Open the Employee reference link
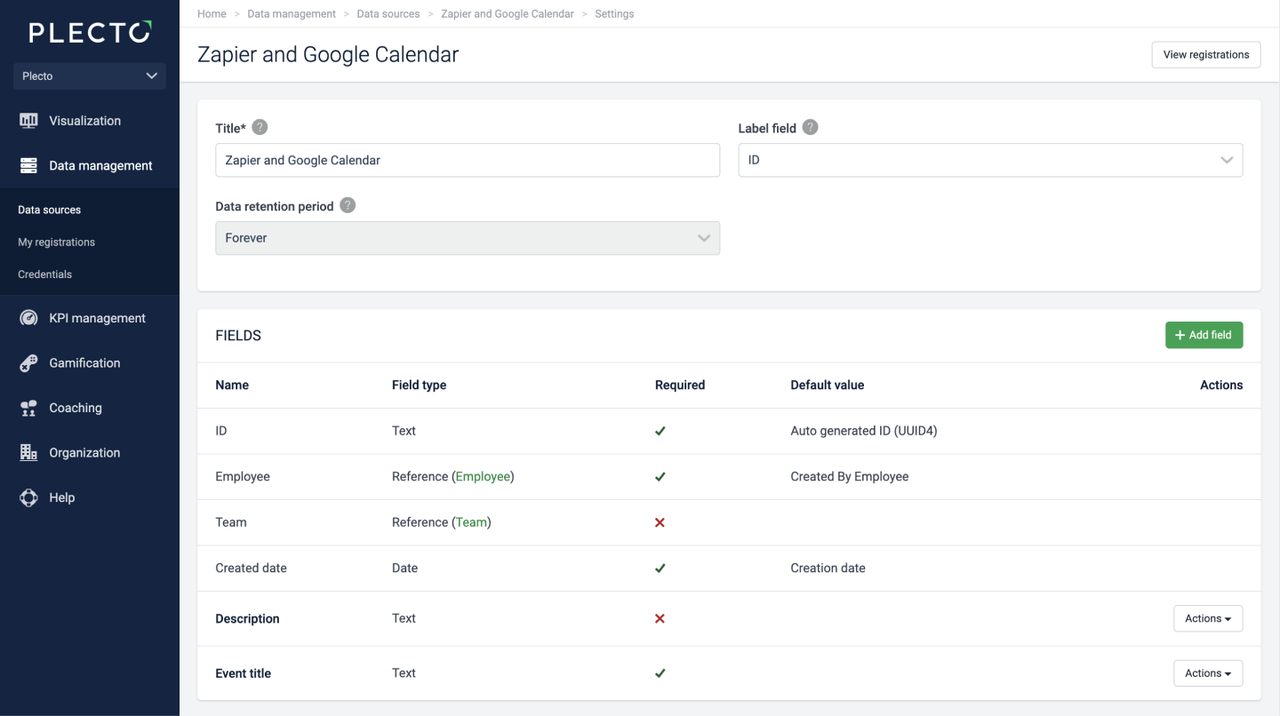Viewport: 1280px width, 716px height. (x=483, y=477)
